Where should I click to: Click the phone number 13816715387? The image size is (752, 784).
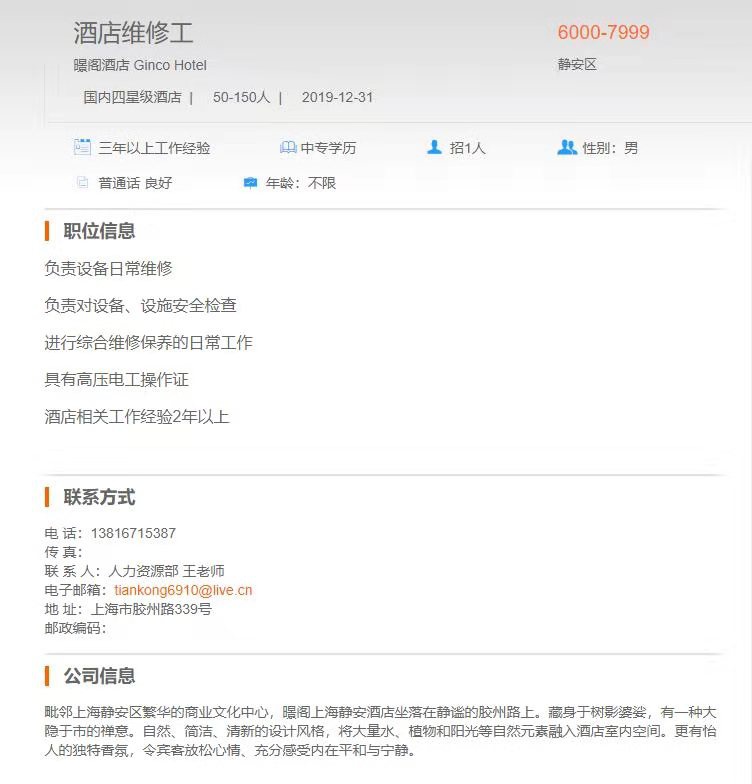(x=134, y=533)
